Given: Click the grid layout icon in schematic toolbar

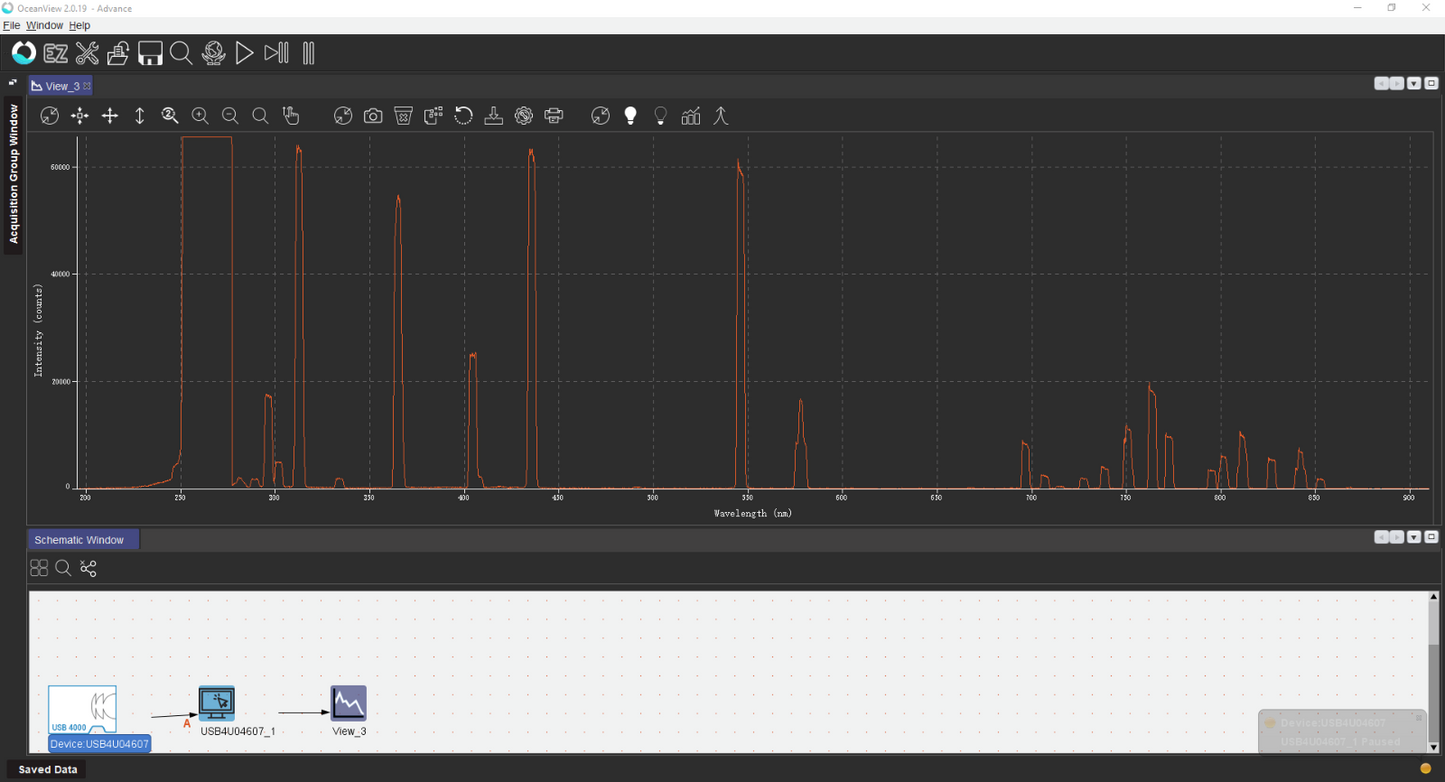Looking at the screenshot, I should 39,568.
